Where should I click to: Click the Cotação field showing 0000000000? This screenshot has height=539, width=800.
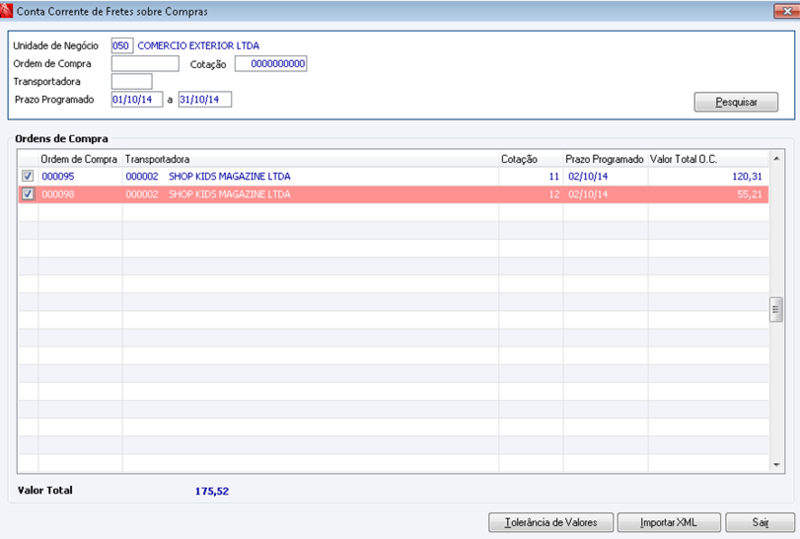point(271,64)
